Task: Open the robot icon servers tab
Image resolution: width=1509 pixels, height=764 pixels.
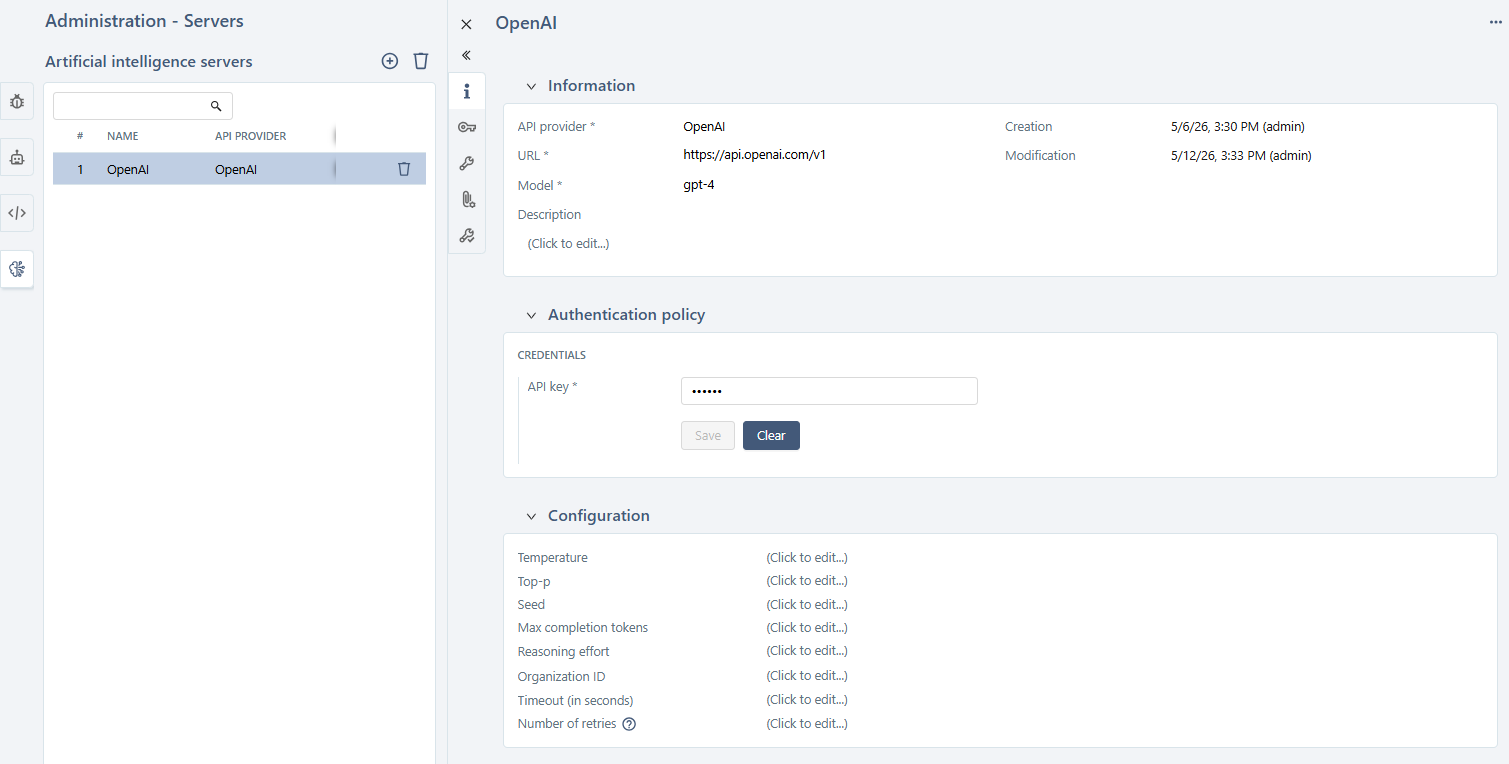Action: pos(17,157)
